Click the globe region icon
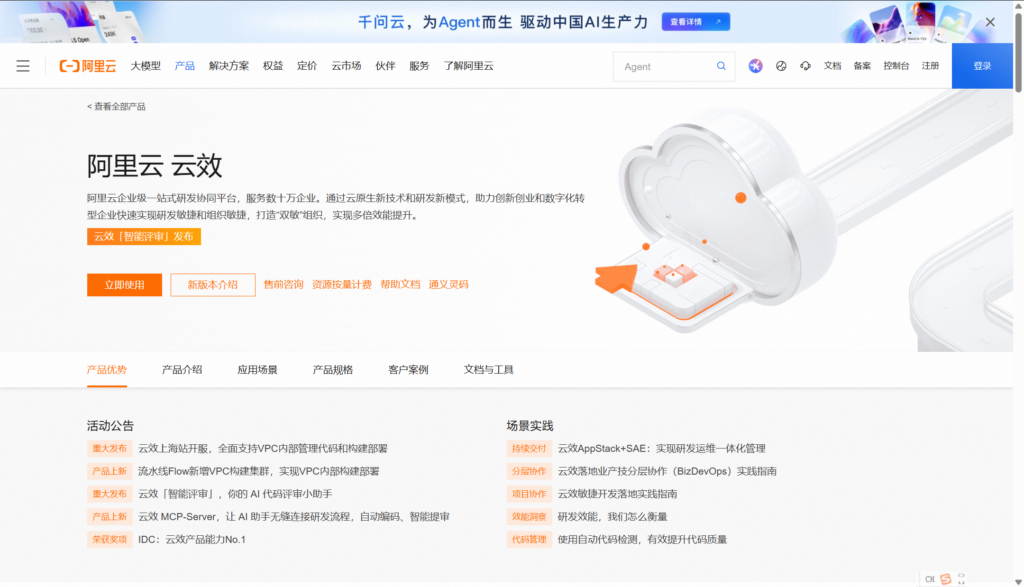 click(781, 66)
